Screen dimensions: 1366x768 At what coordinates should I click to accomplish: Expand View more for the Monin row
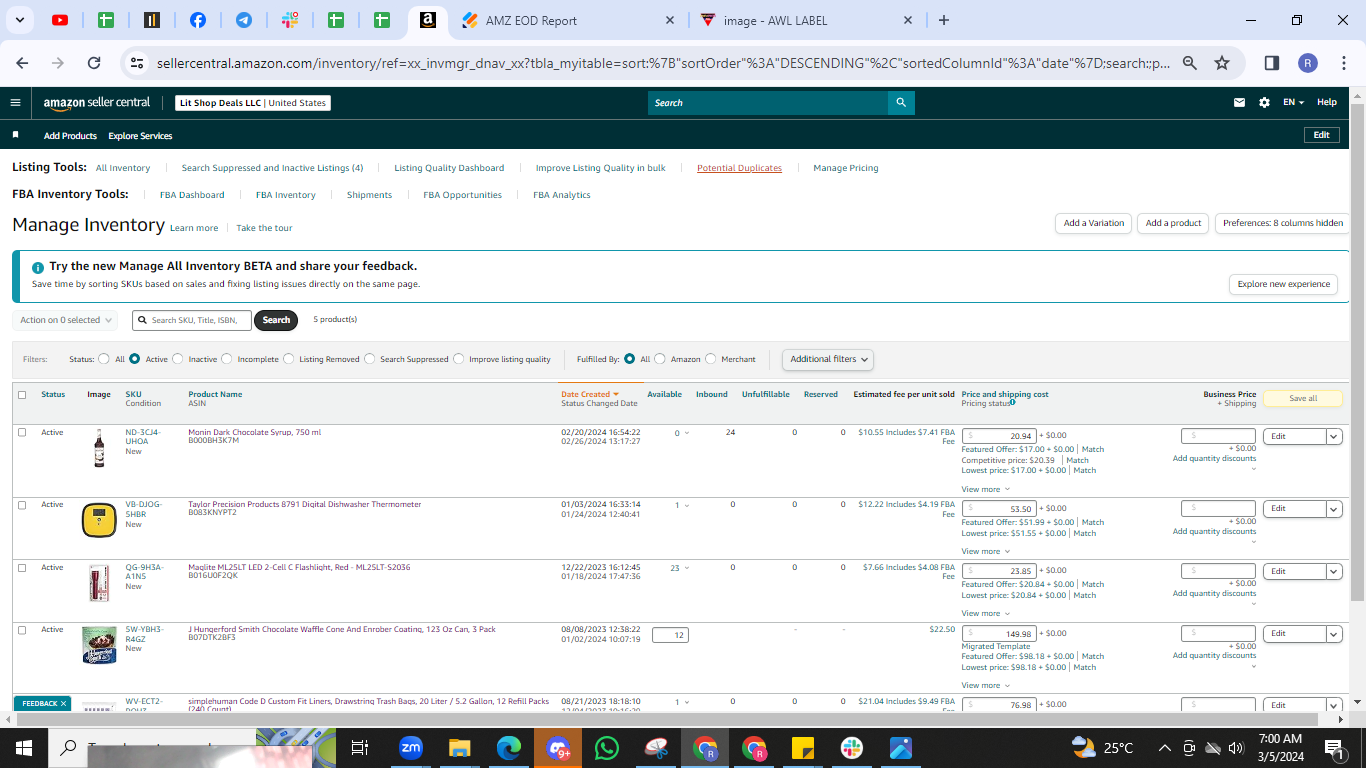click(x=985, y=489)
